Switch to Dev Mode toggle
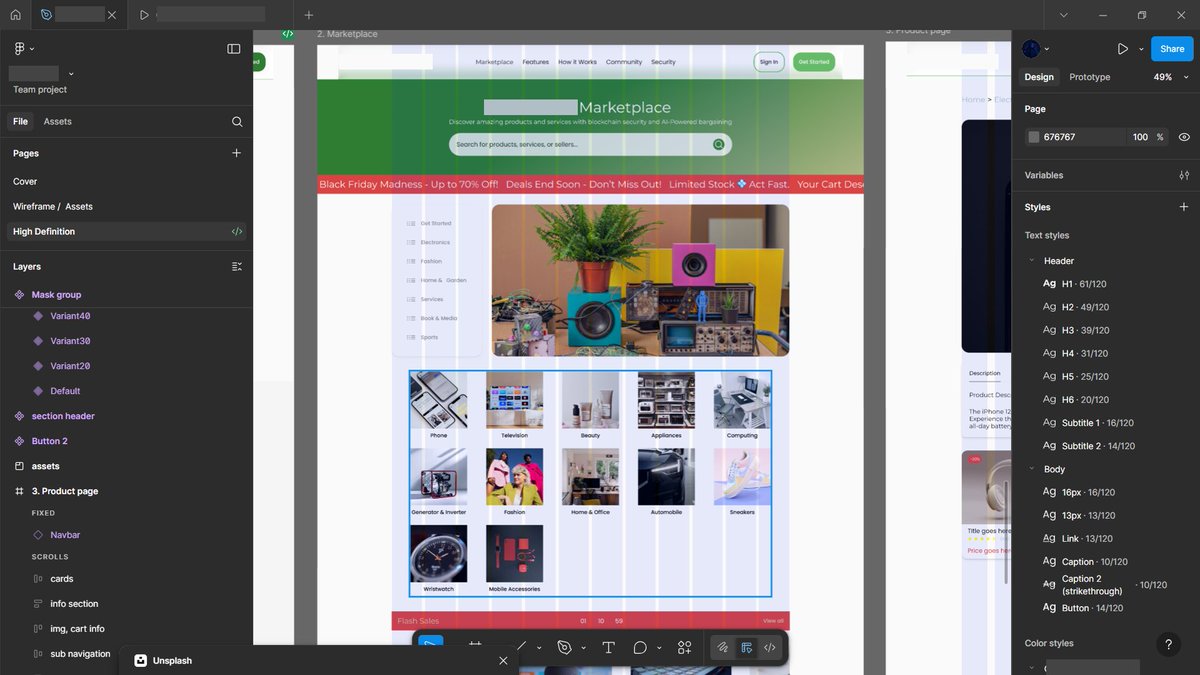The height and width of the screenshot is (675, 1200). 770,648
